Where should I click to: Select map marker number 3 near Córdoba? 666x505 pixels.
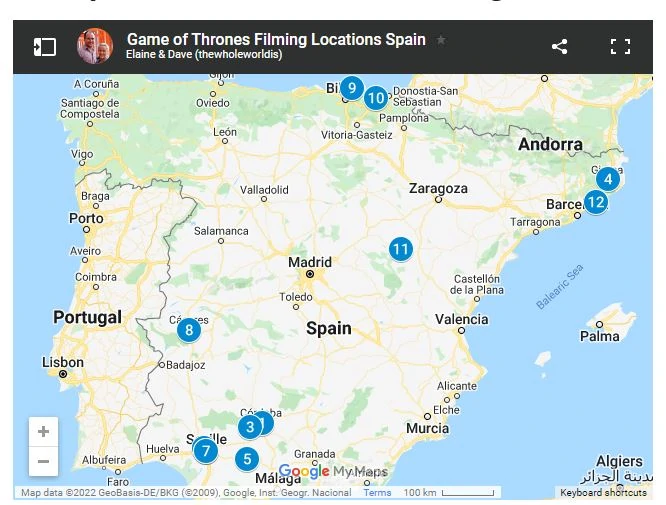(250, 427)
